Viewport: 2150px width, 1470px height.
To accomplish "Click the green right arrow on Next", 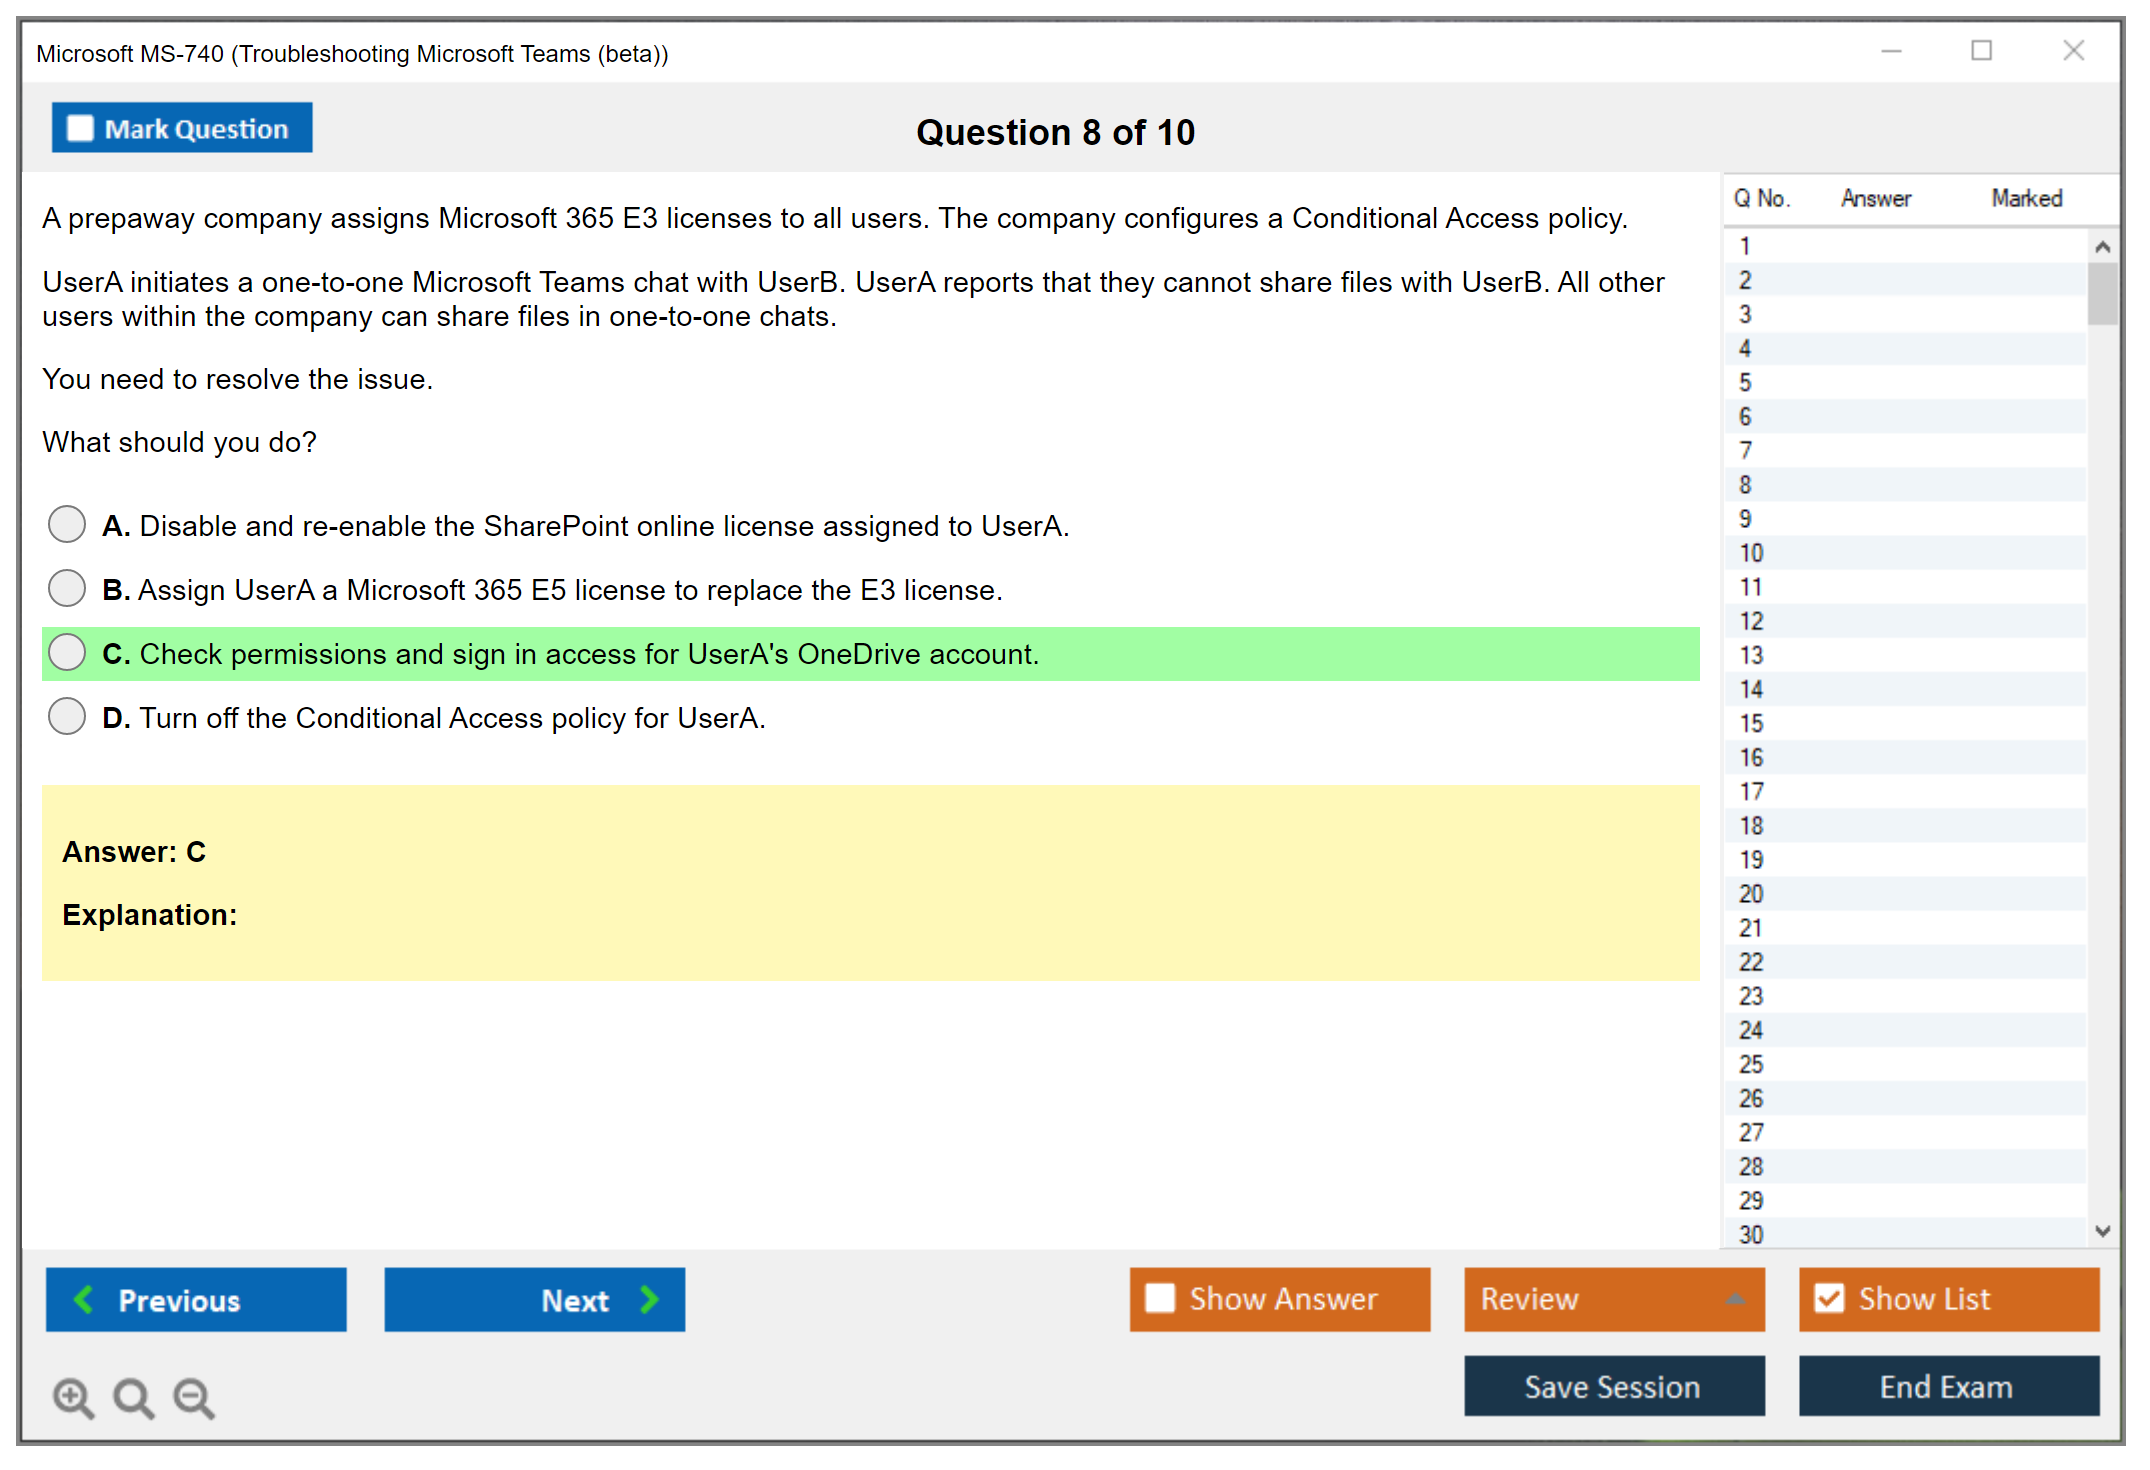I will coord(650,1299).
